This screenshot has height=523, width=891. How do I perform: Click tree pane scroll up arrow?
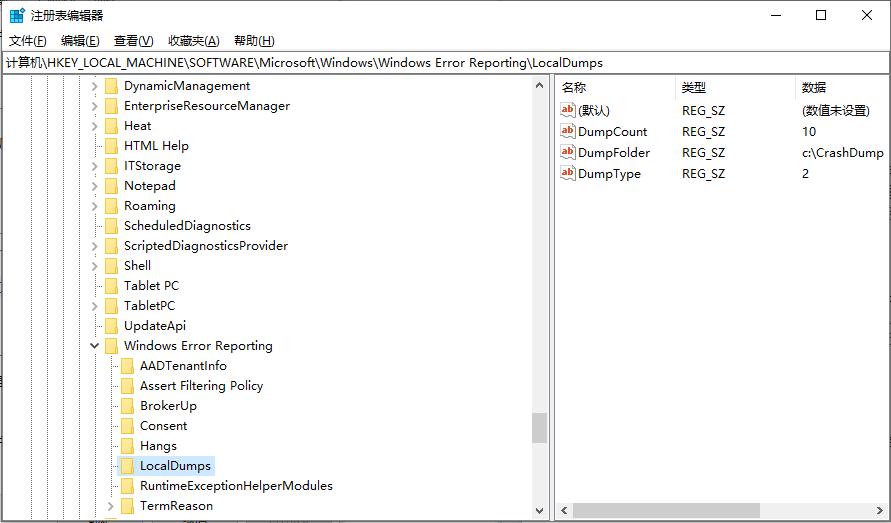coord(539,85)
